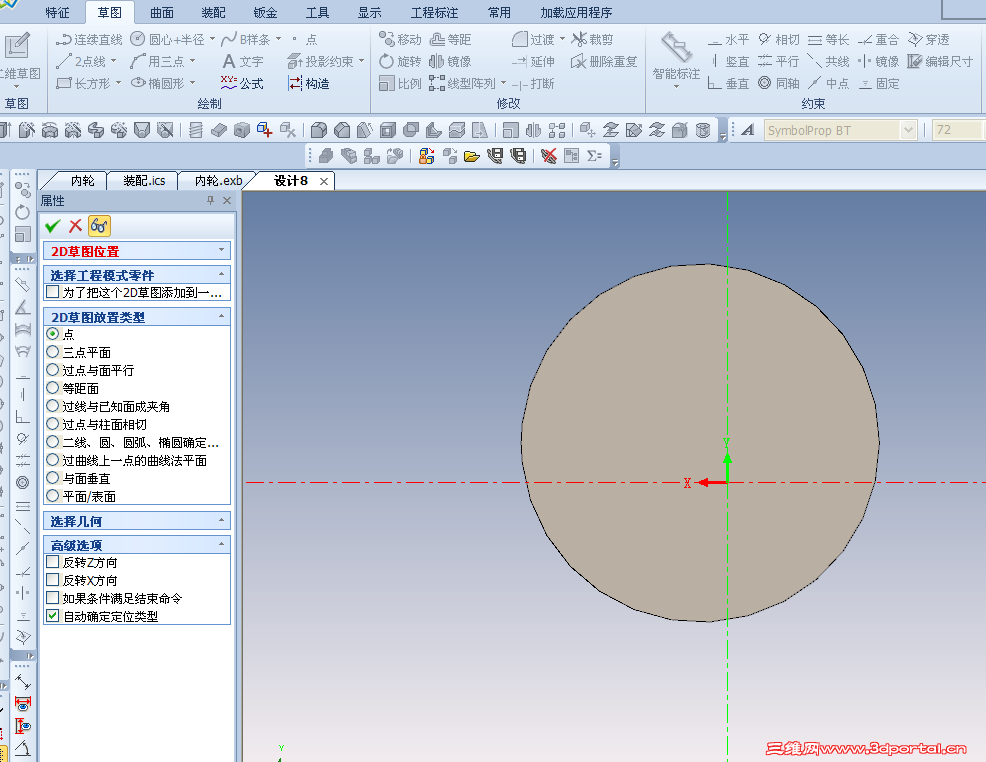Pin the 属性 panel

pyautogui.click(x=210, y=201)
